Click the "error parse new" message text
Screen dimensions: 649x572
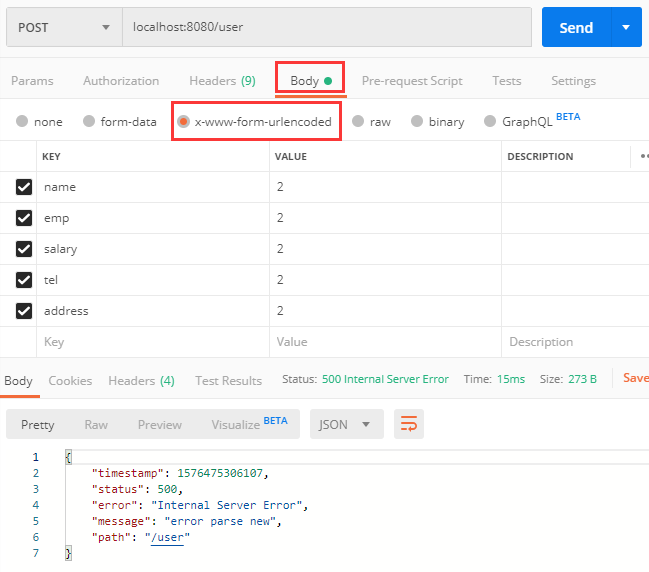[220, 521]
